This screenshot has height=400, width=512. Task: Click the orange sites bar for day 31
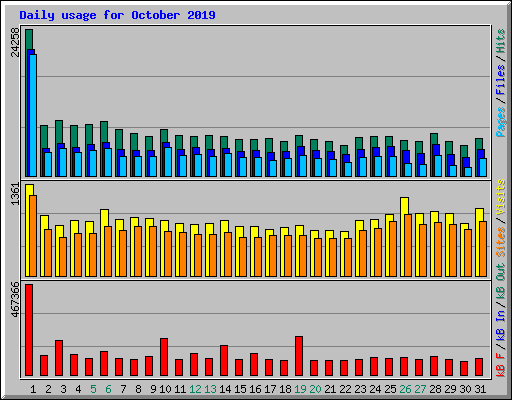483,249
